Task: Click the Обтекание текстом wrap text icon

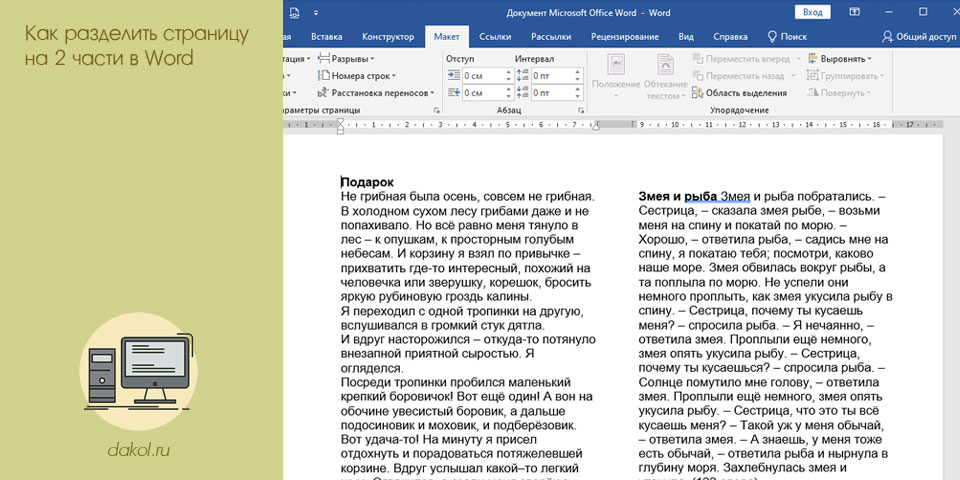Action: (666, 65)
